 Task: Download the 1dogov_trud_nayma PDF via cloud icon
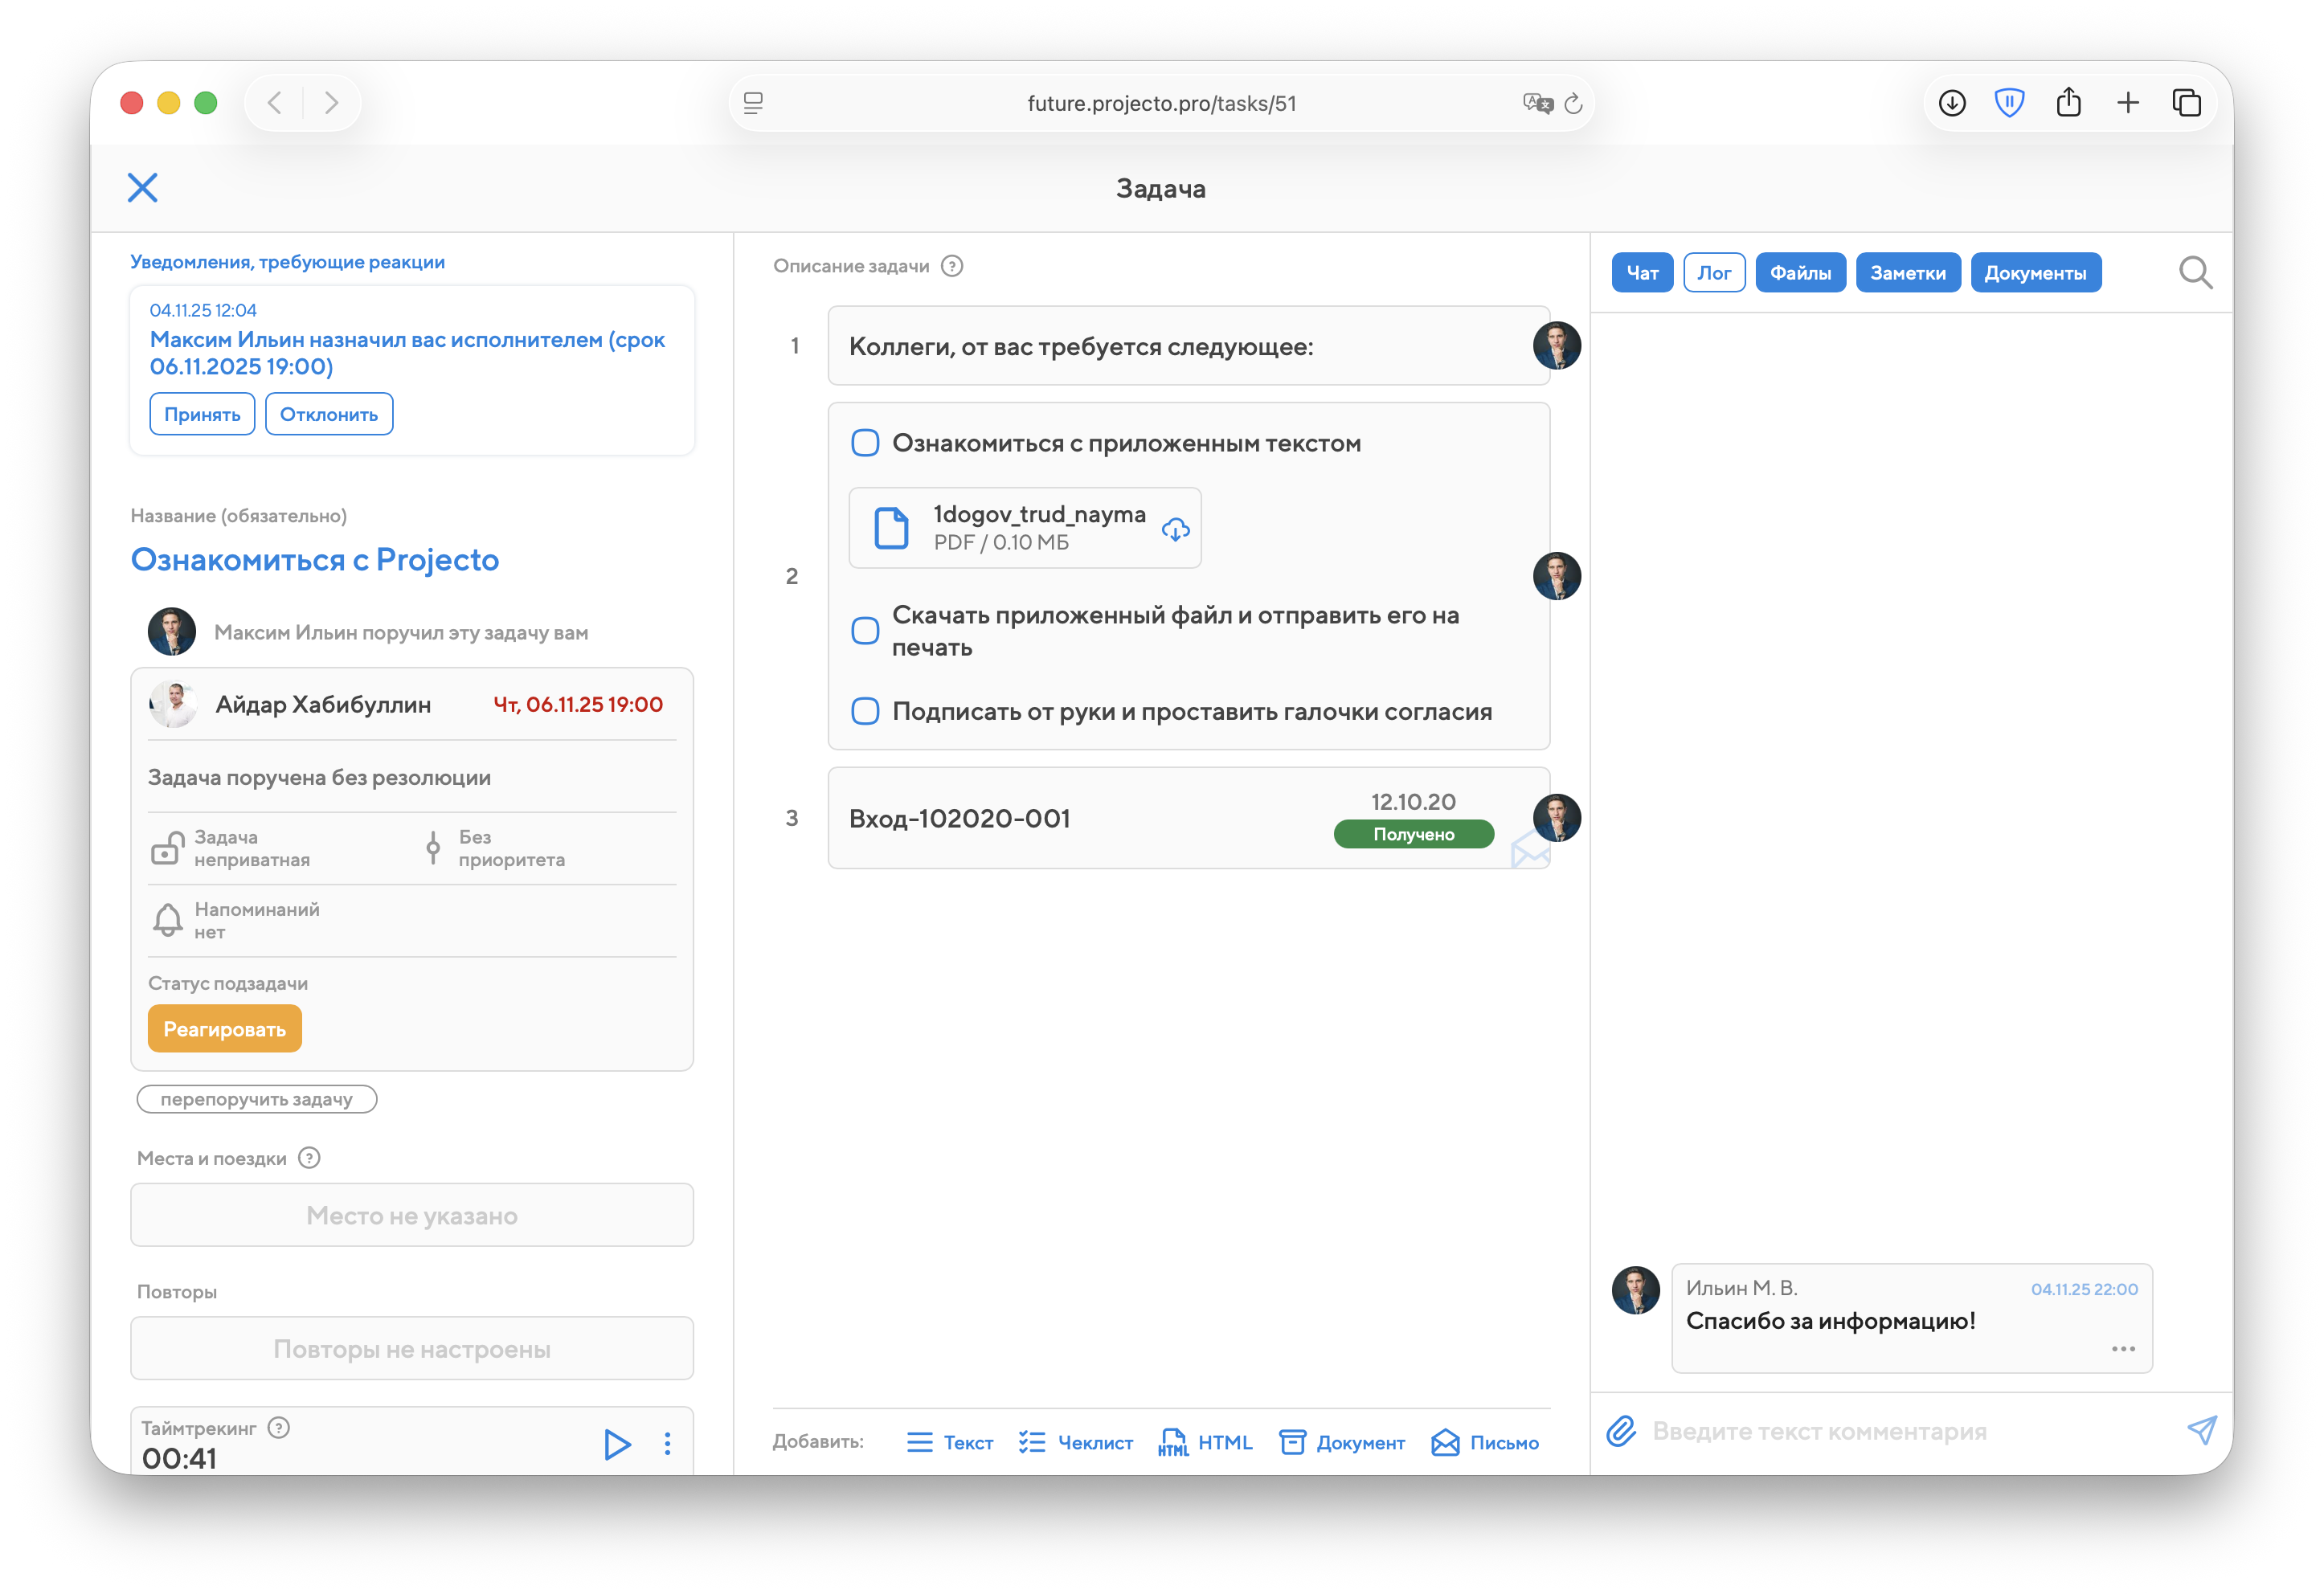(x=1175, y=529)
